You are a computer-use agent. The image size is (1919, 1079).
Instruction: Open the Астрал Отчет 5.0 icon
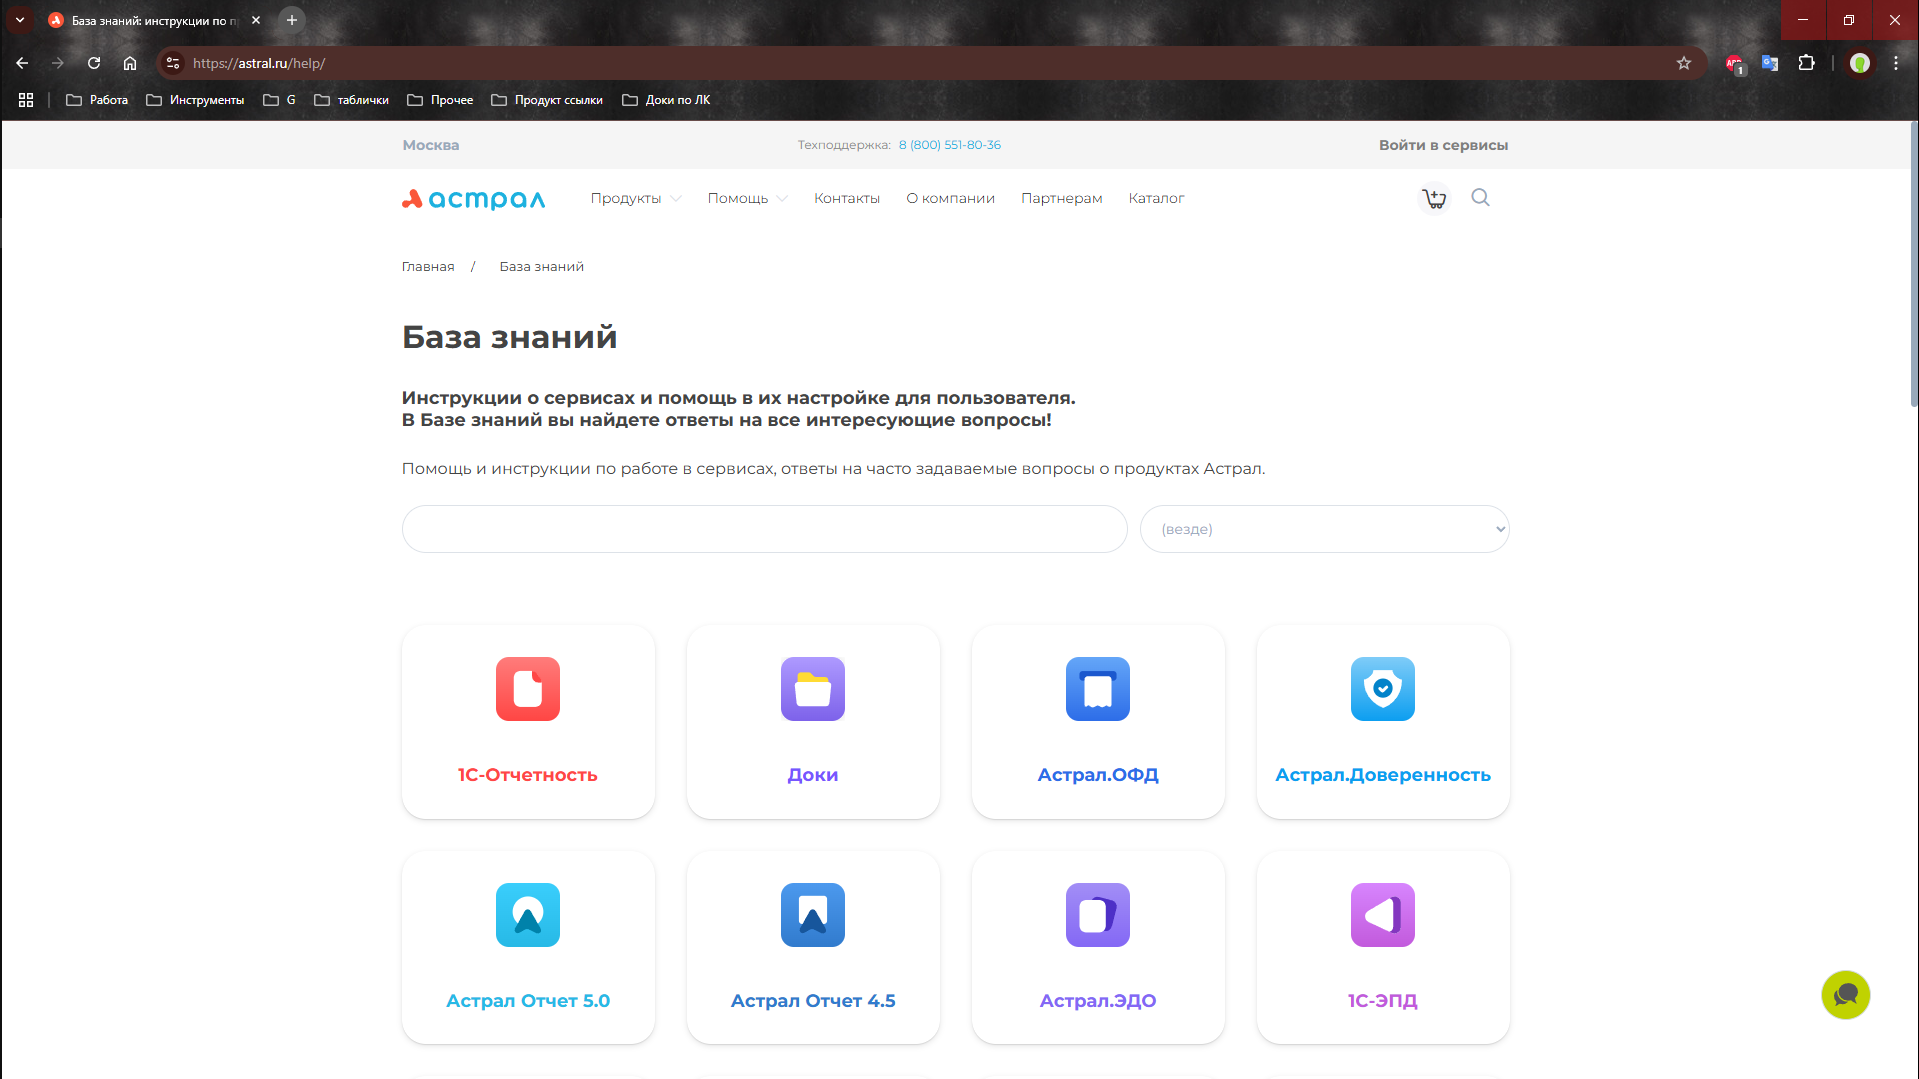pyautogui.click(x=528, y=915)
